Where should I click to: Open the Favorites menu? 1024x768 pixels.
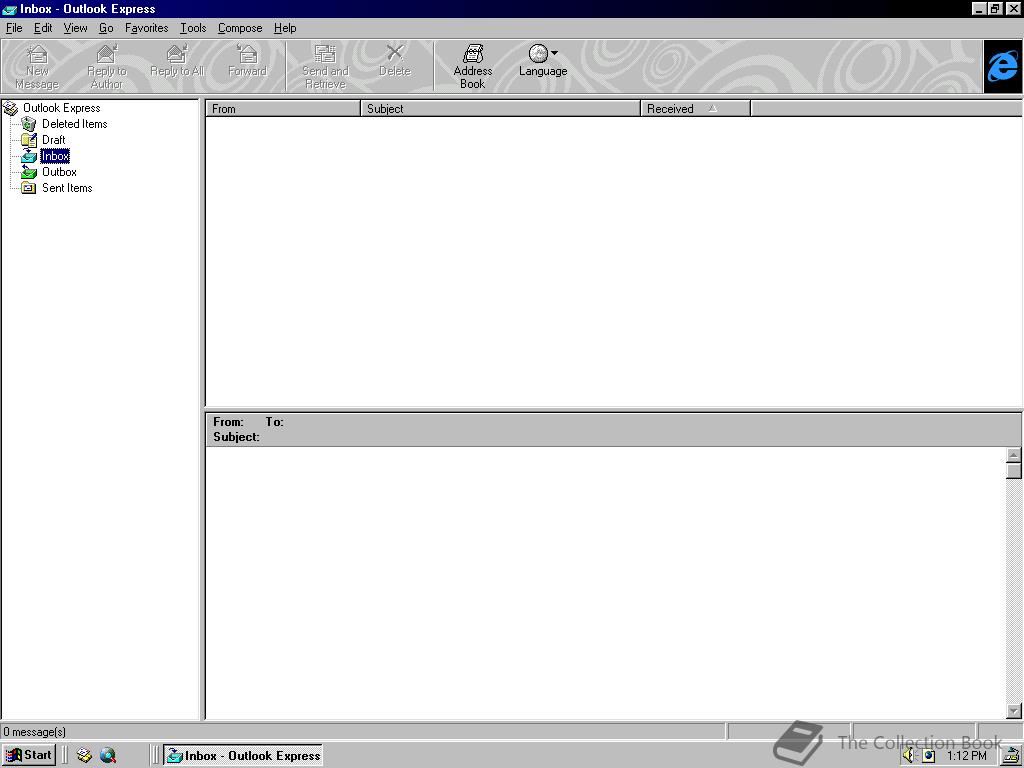tap(146, 28)
